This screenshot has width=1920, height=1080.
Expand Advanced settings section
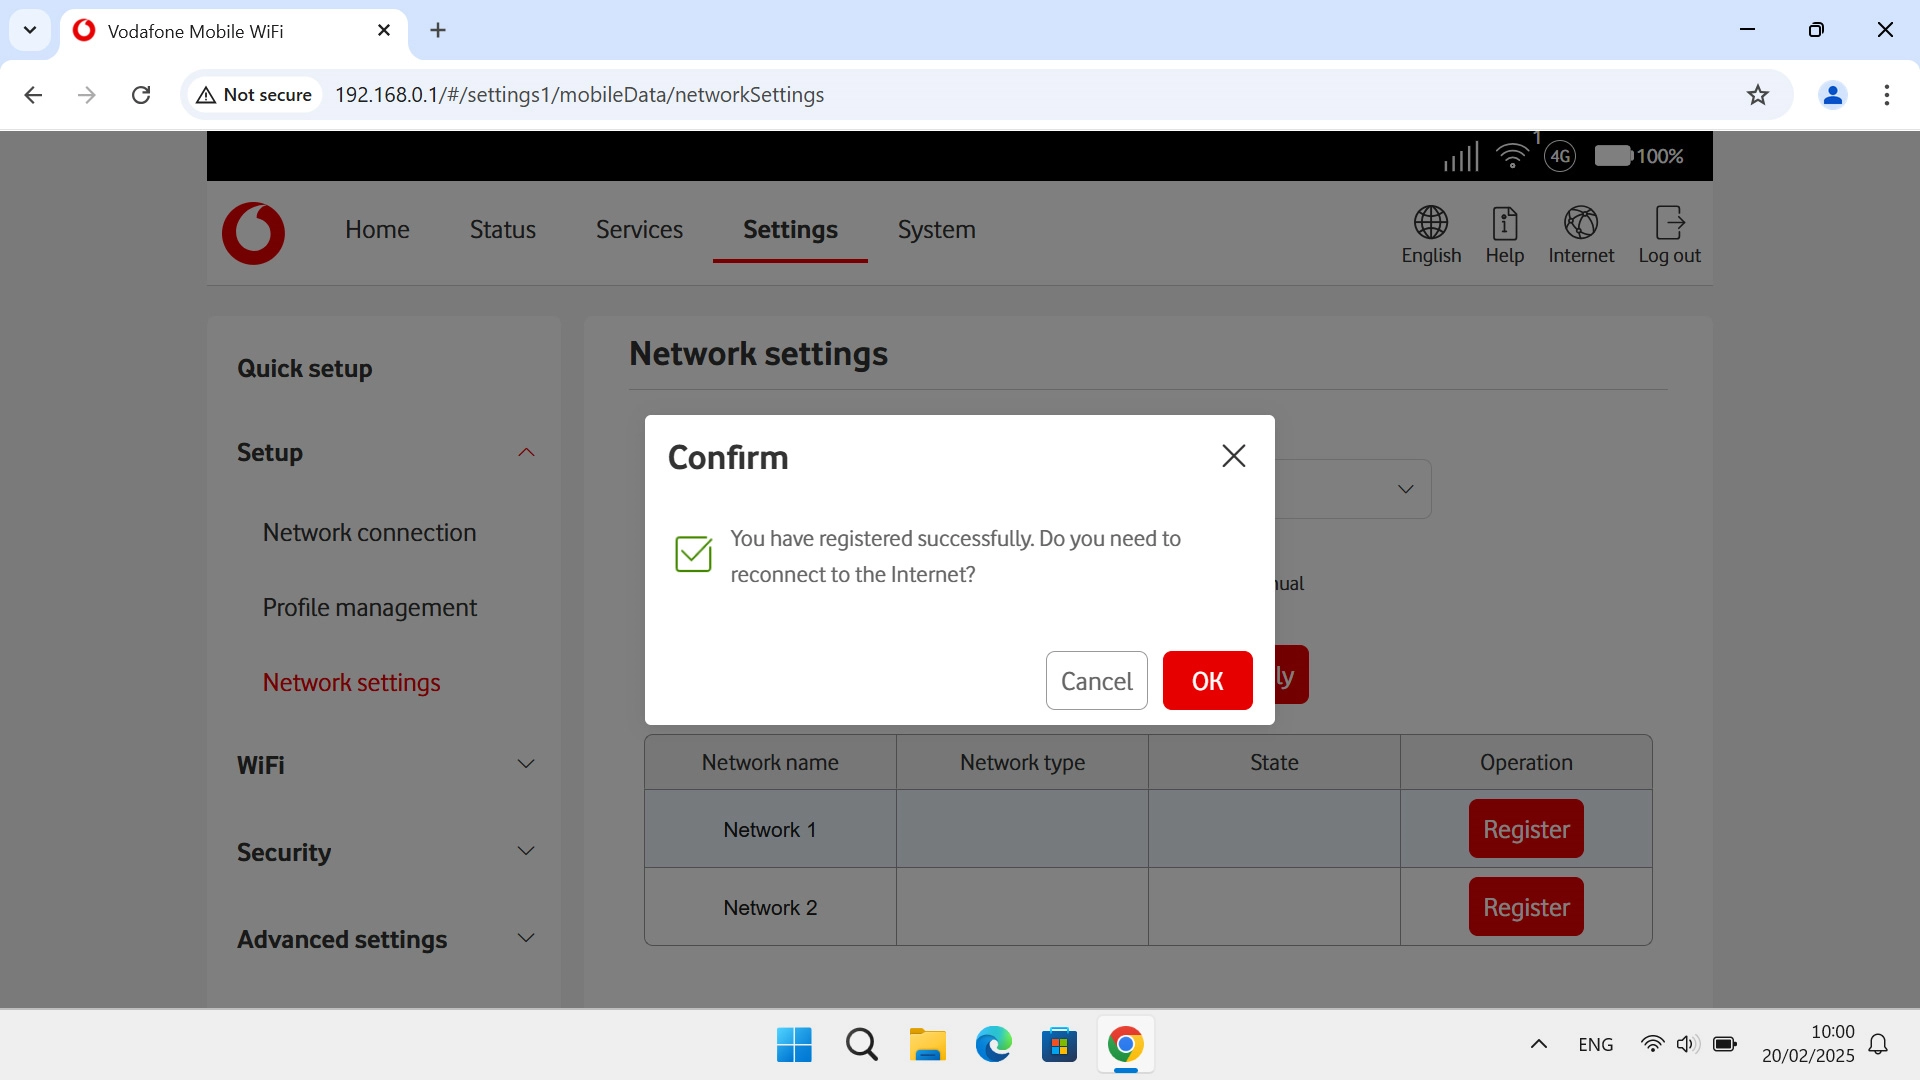tap(526, 939)
